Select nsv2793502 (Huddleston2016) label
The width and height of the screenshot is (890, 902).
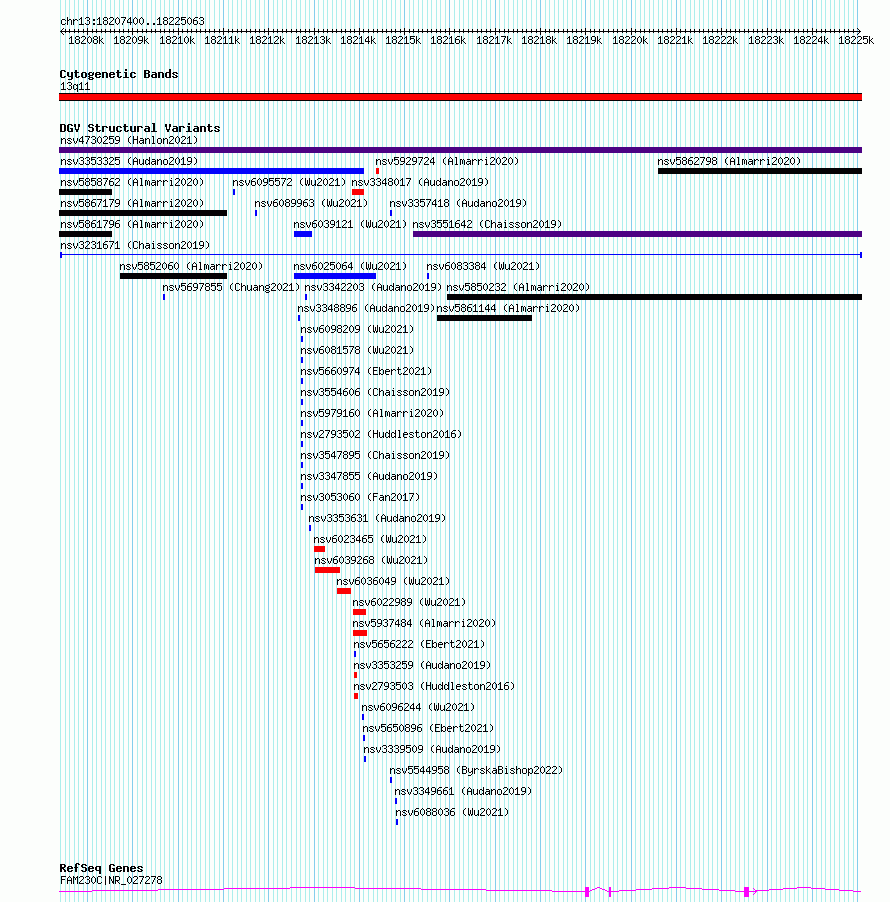pyautogui.click(x=381, y=434)
